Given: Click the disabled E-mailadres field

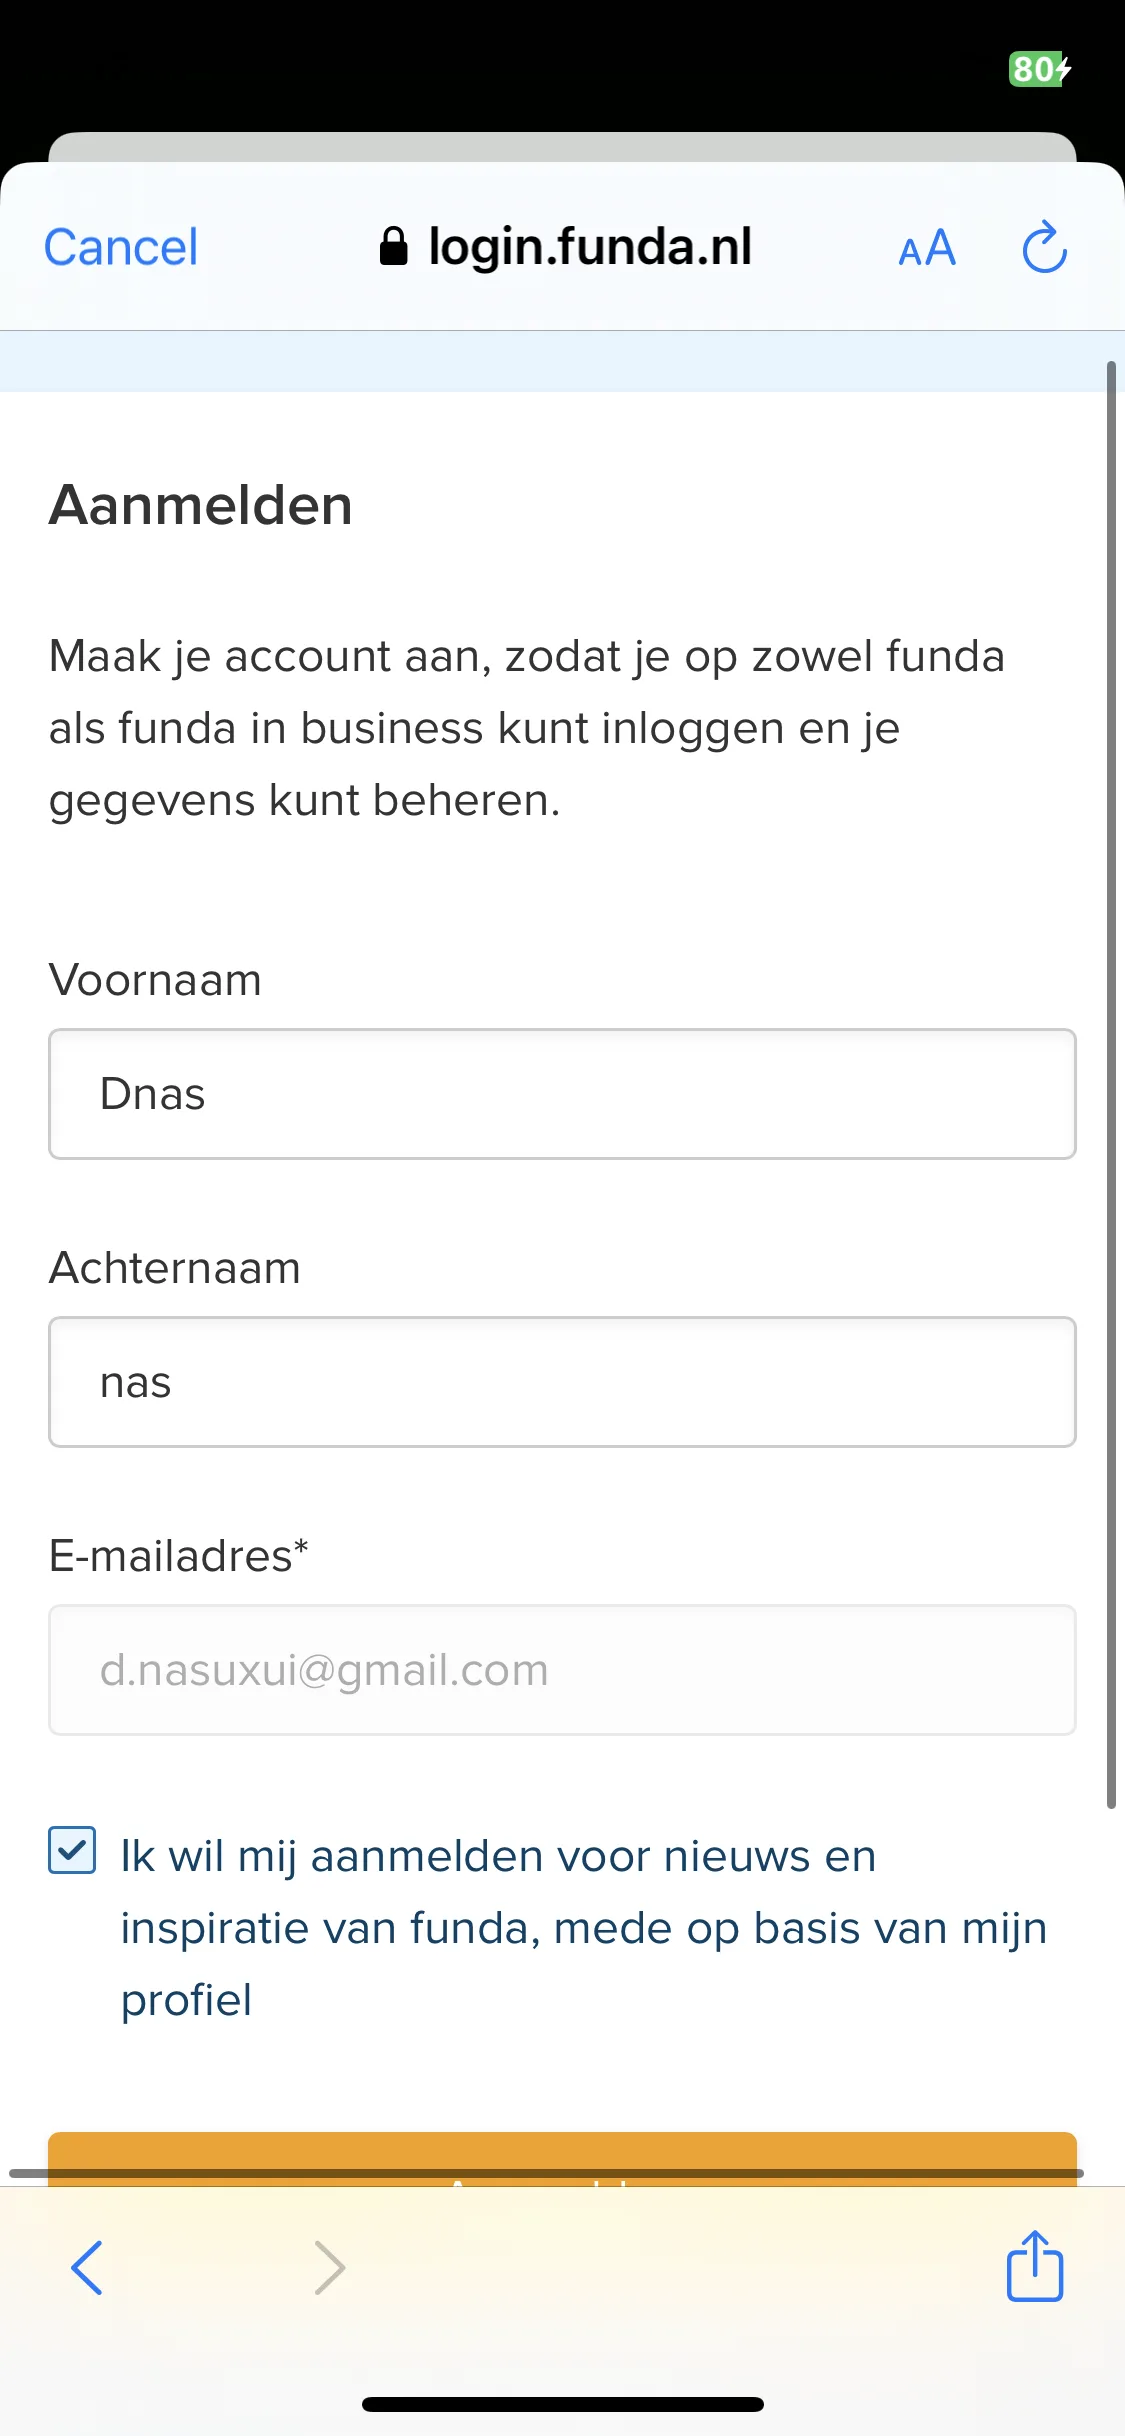Looking at the screenshot, I should click(x=562, y=1670).
